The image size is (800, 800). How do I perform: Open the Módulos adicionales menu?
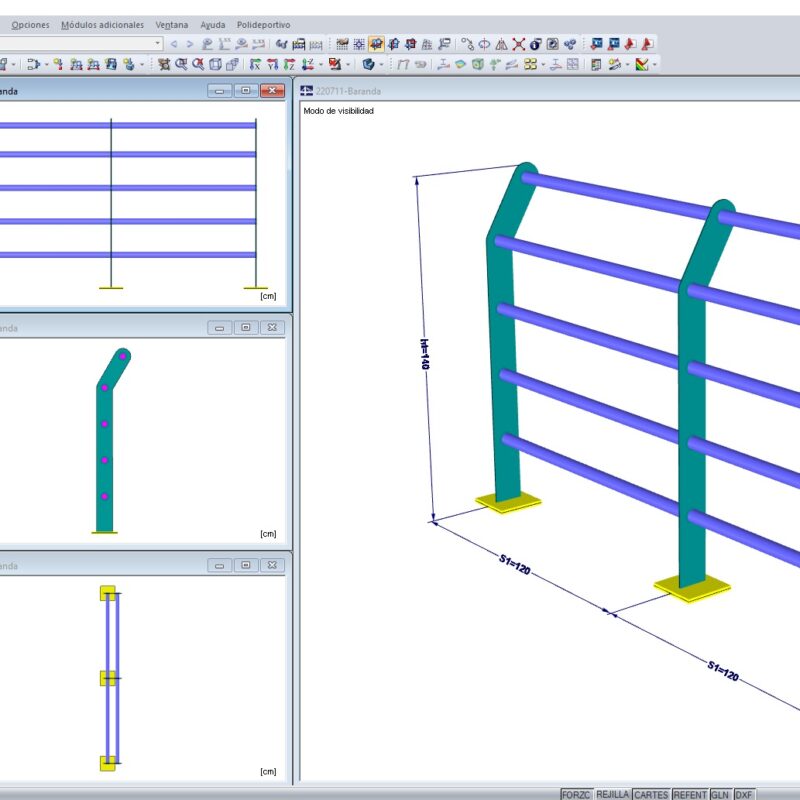point(102,24)
